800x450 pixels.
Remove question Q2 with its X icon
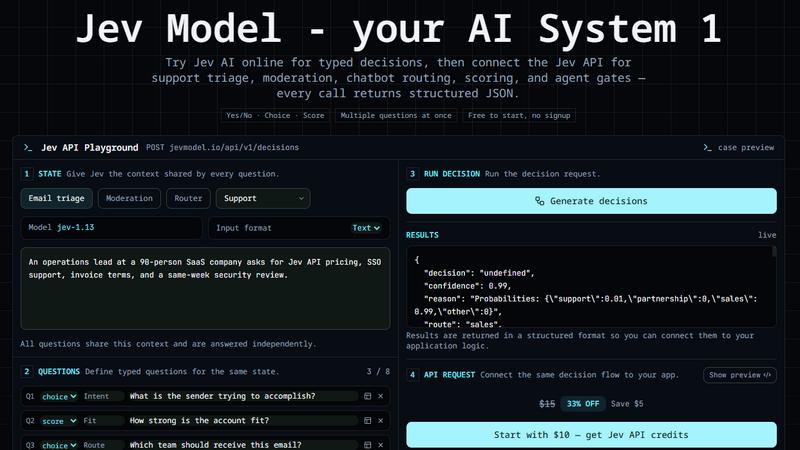coord(381,420)
